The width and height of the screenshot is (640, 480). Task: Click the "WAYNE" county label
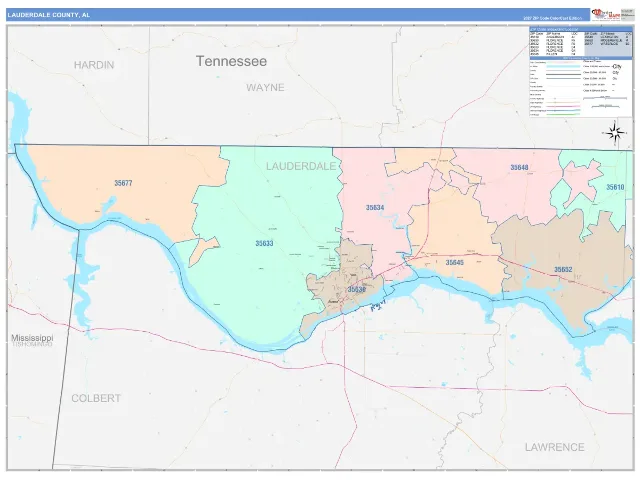click(265, 87)
